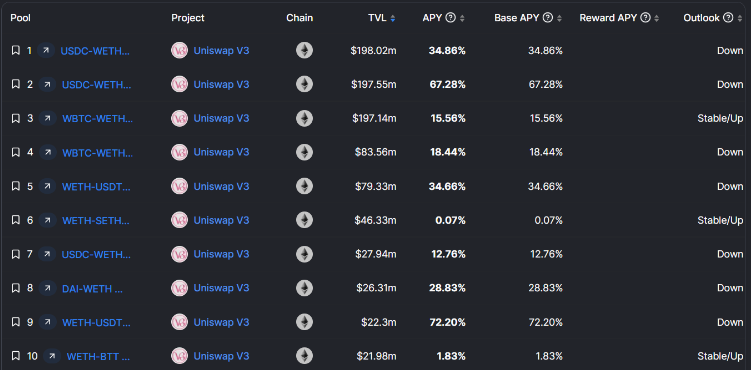Screen dimensions: 752x370
Task: Open external arrow icon for row 3 WBTC-WETH
Action: (47, 118)
